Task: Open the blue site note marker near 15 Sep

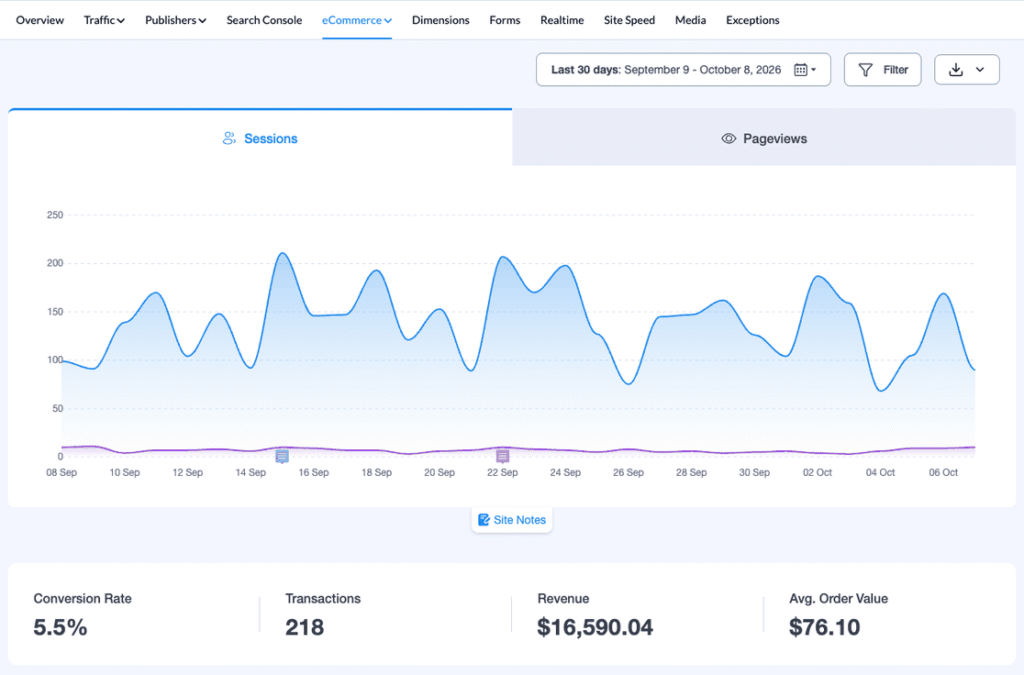Action: (282, 456)
